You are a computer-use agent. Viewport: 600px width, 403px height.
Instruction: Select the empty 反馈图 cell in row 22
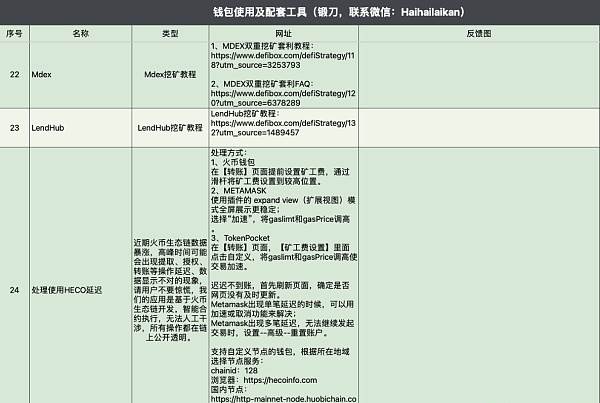tap(479, 75)
